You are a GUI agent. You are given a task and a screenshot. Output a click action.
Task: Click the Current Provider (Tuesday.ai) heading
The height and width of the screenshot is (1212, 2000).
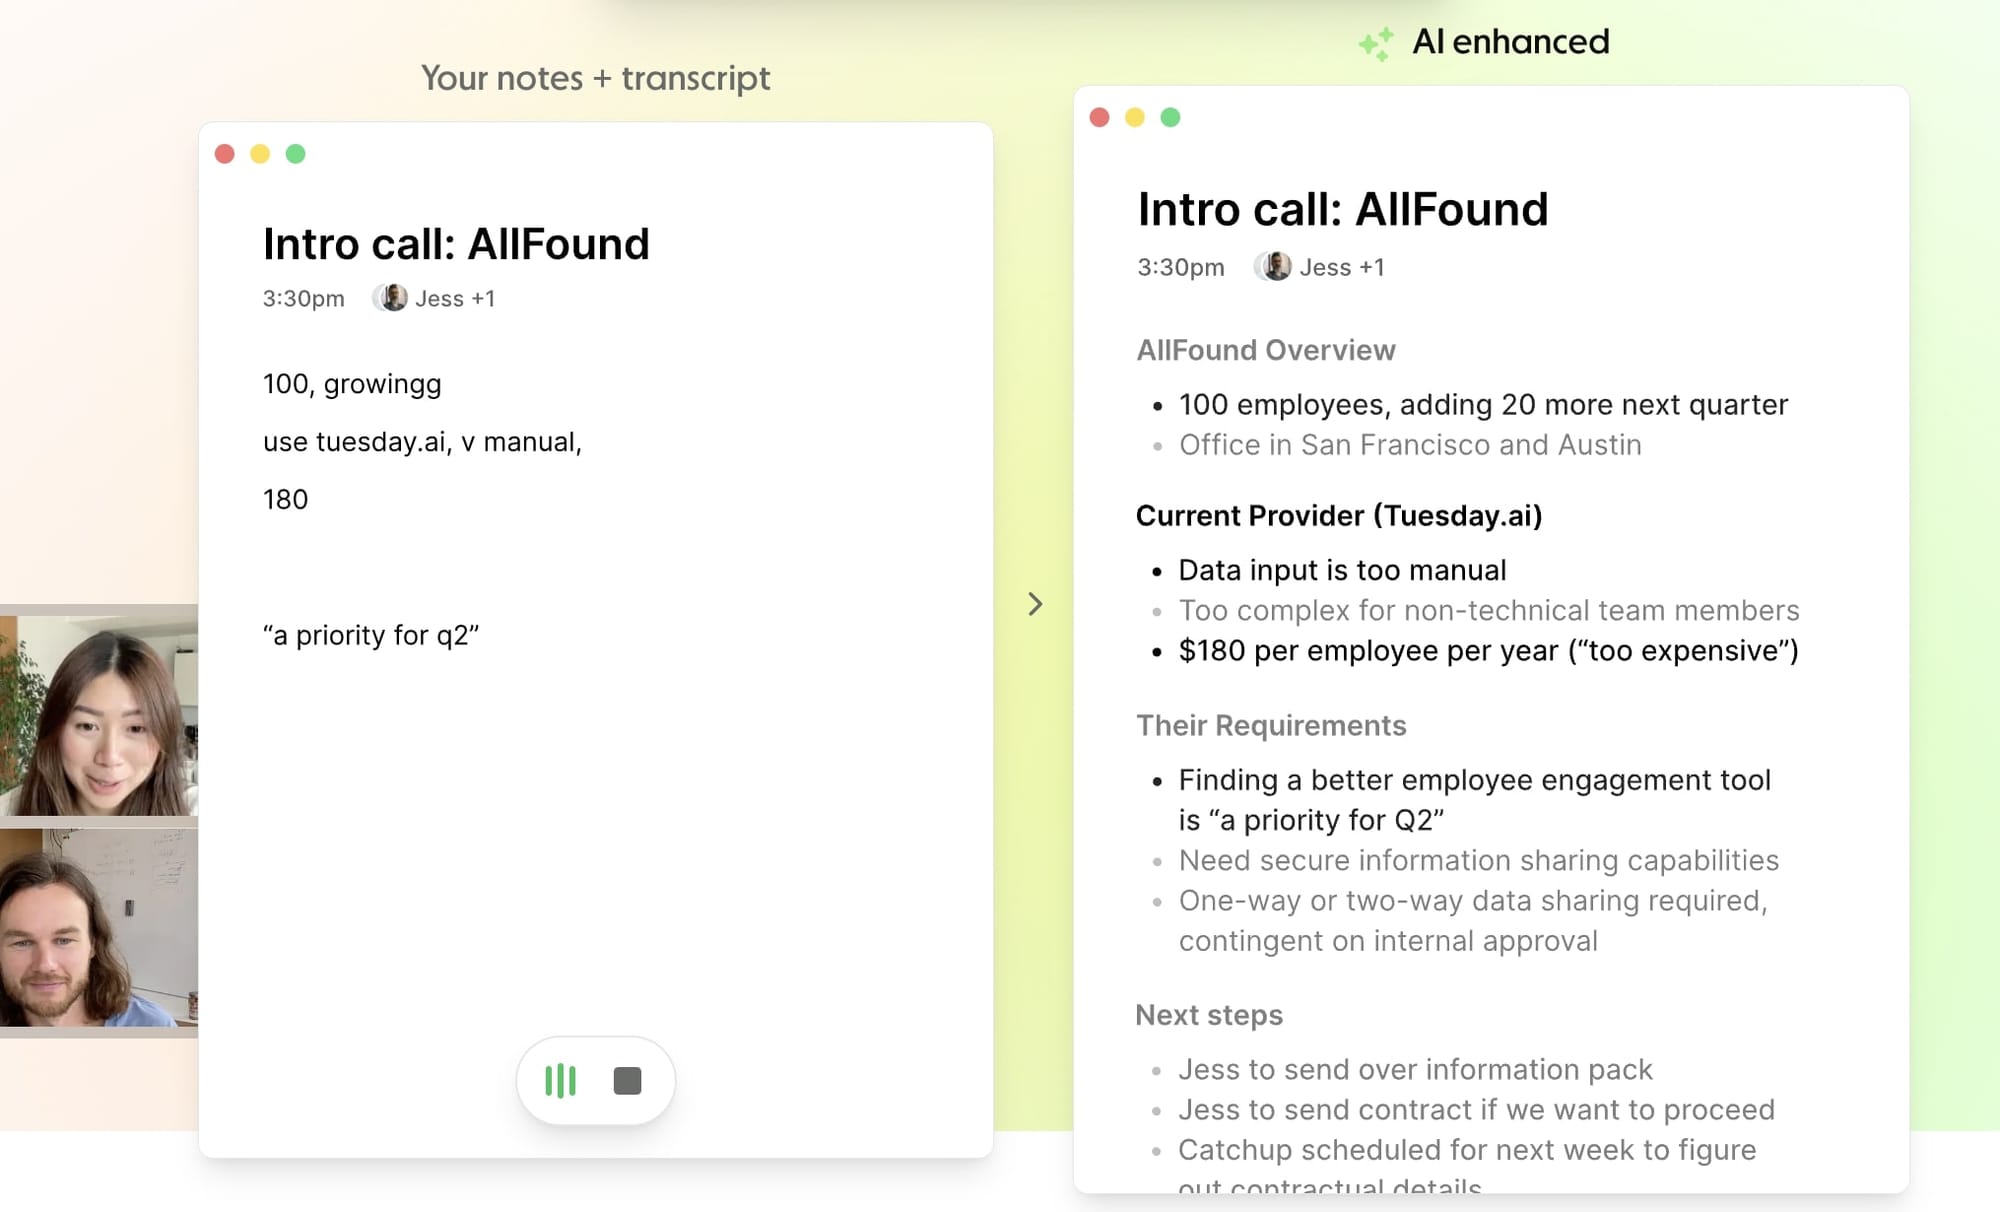coord(1339,516)
